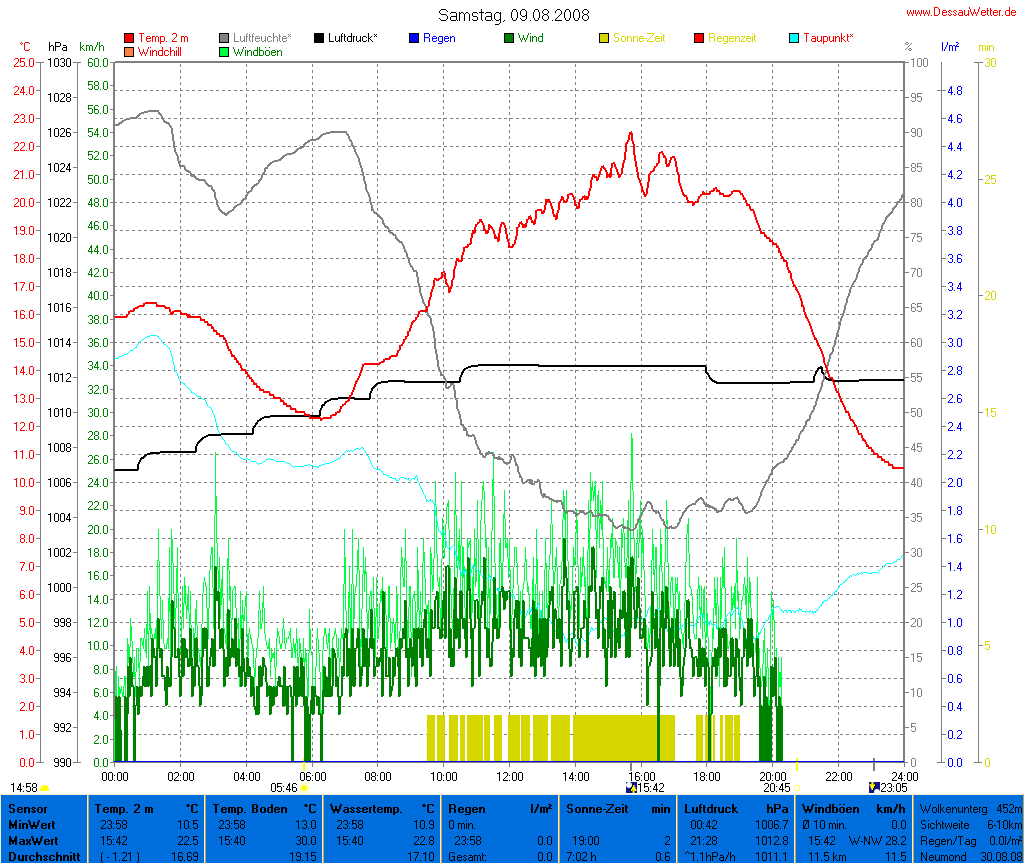Click the gray Luftfeuchte legend square
The image size is (1024, 863).
224,38
